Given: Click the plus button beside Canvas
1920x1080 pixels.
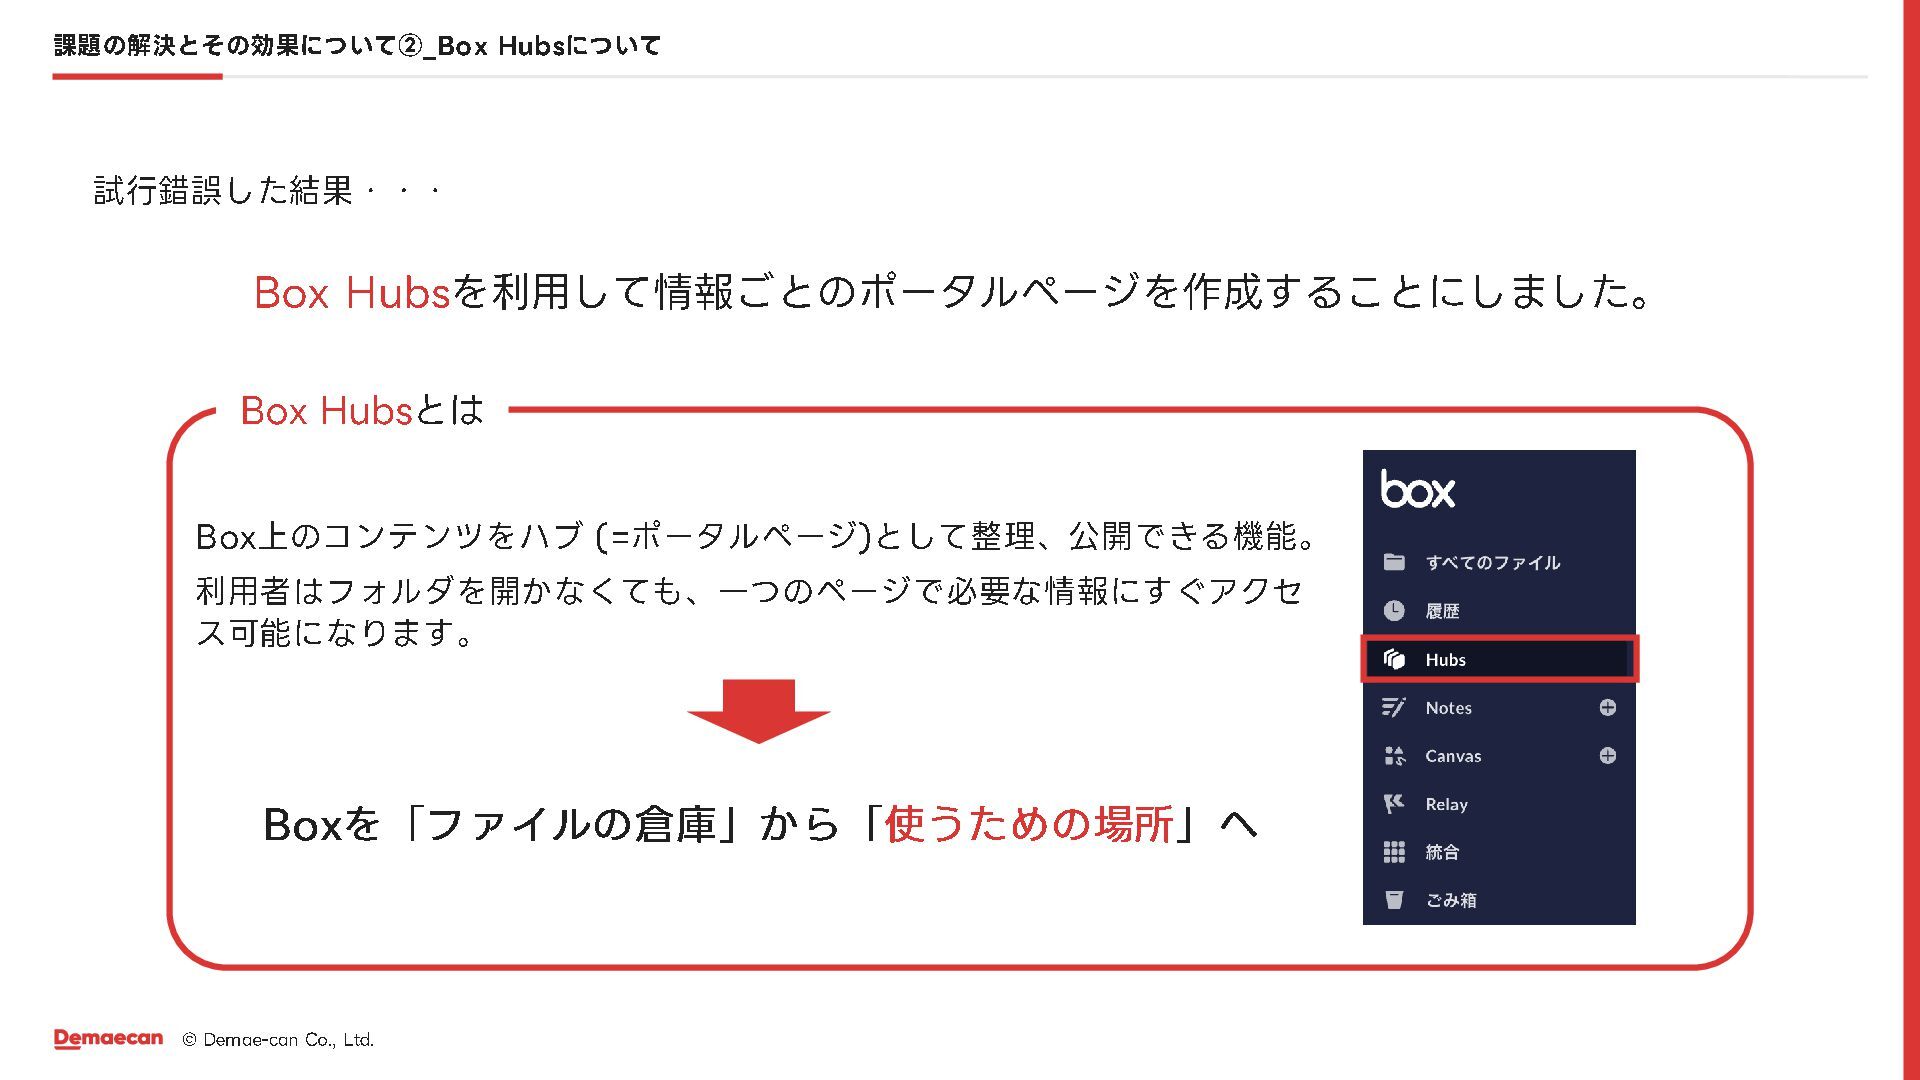Looking at the screenshot, I should [x=1607, y=756].
